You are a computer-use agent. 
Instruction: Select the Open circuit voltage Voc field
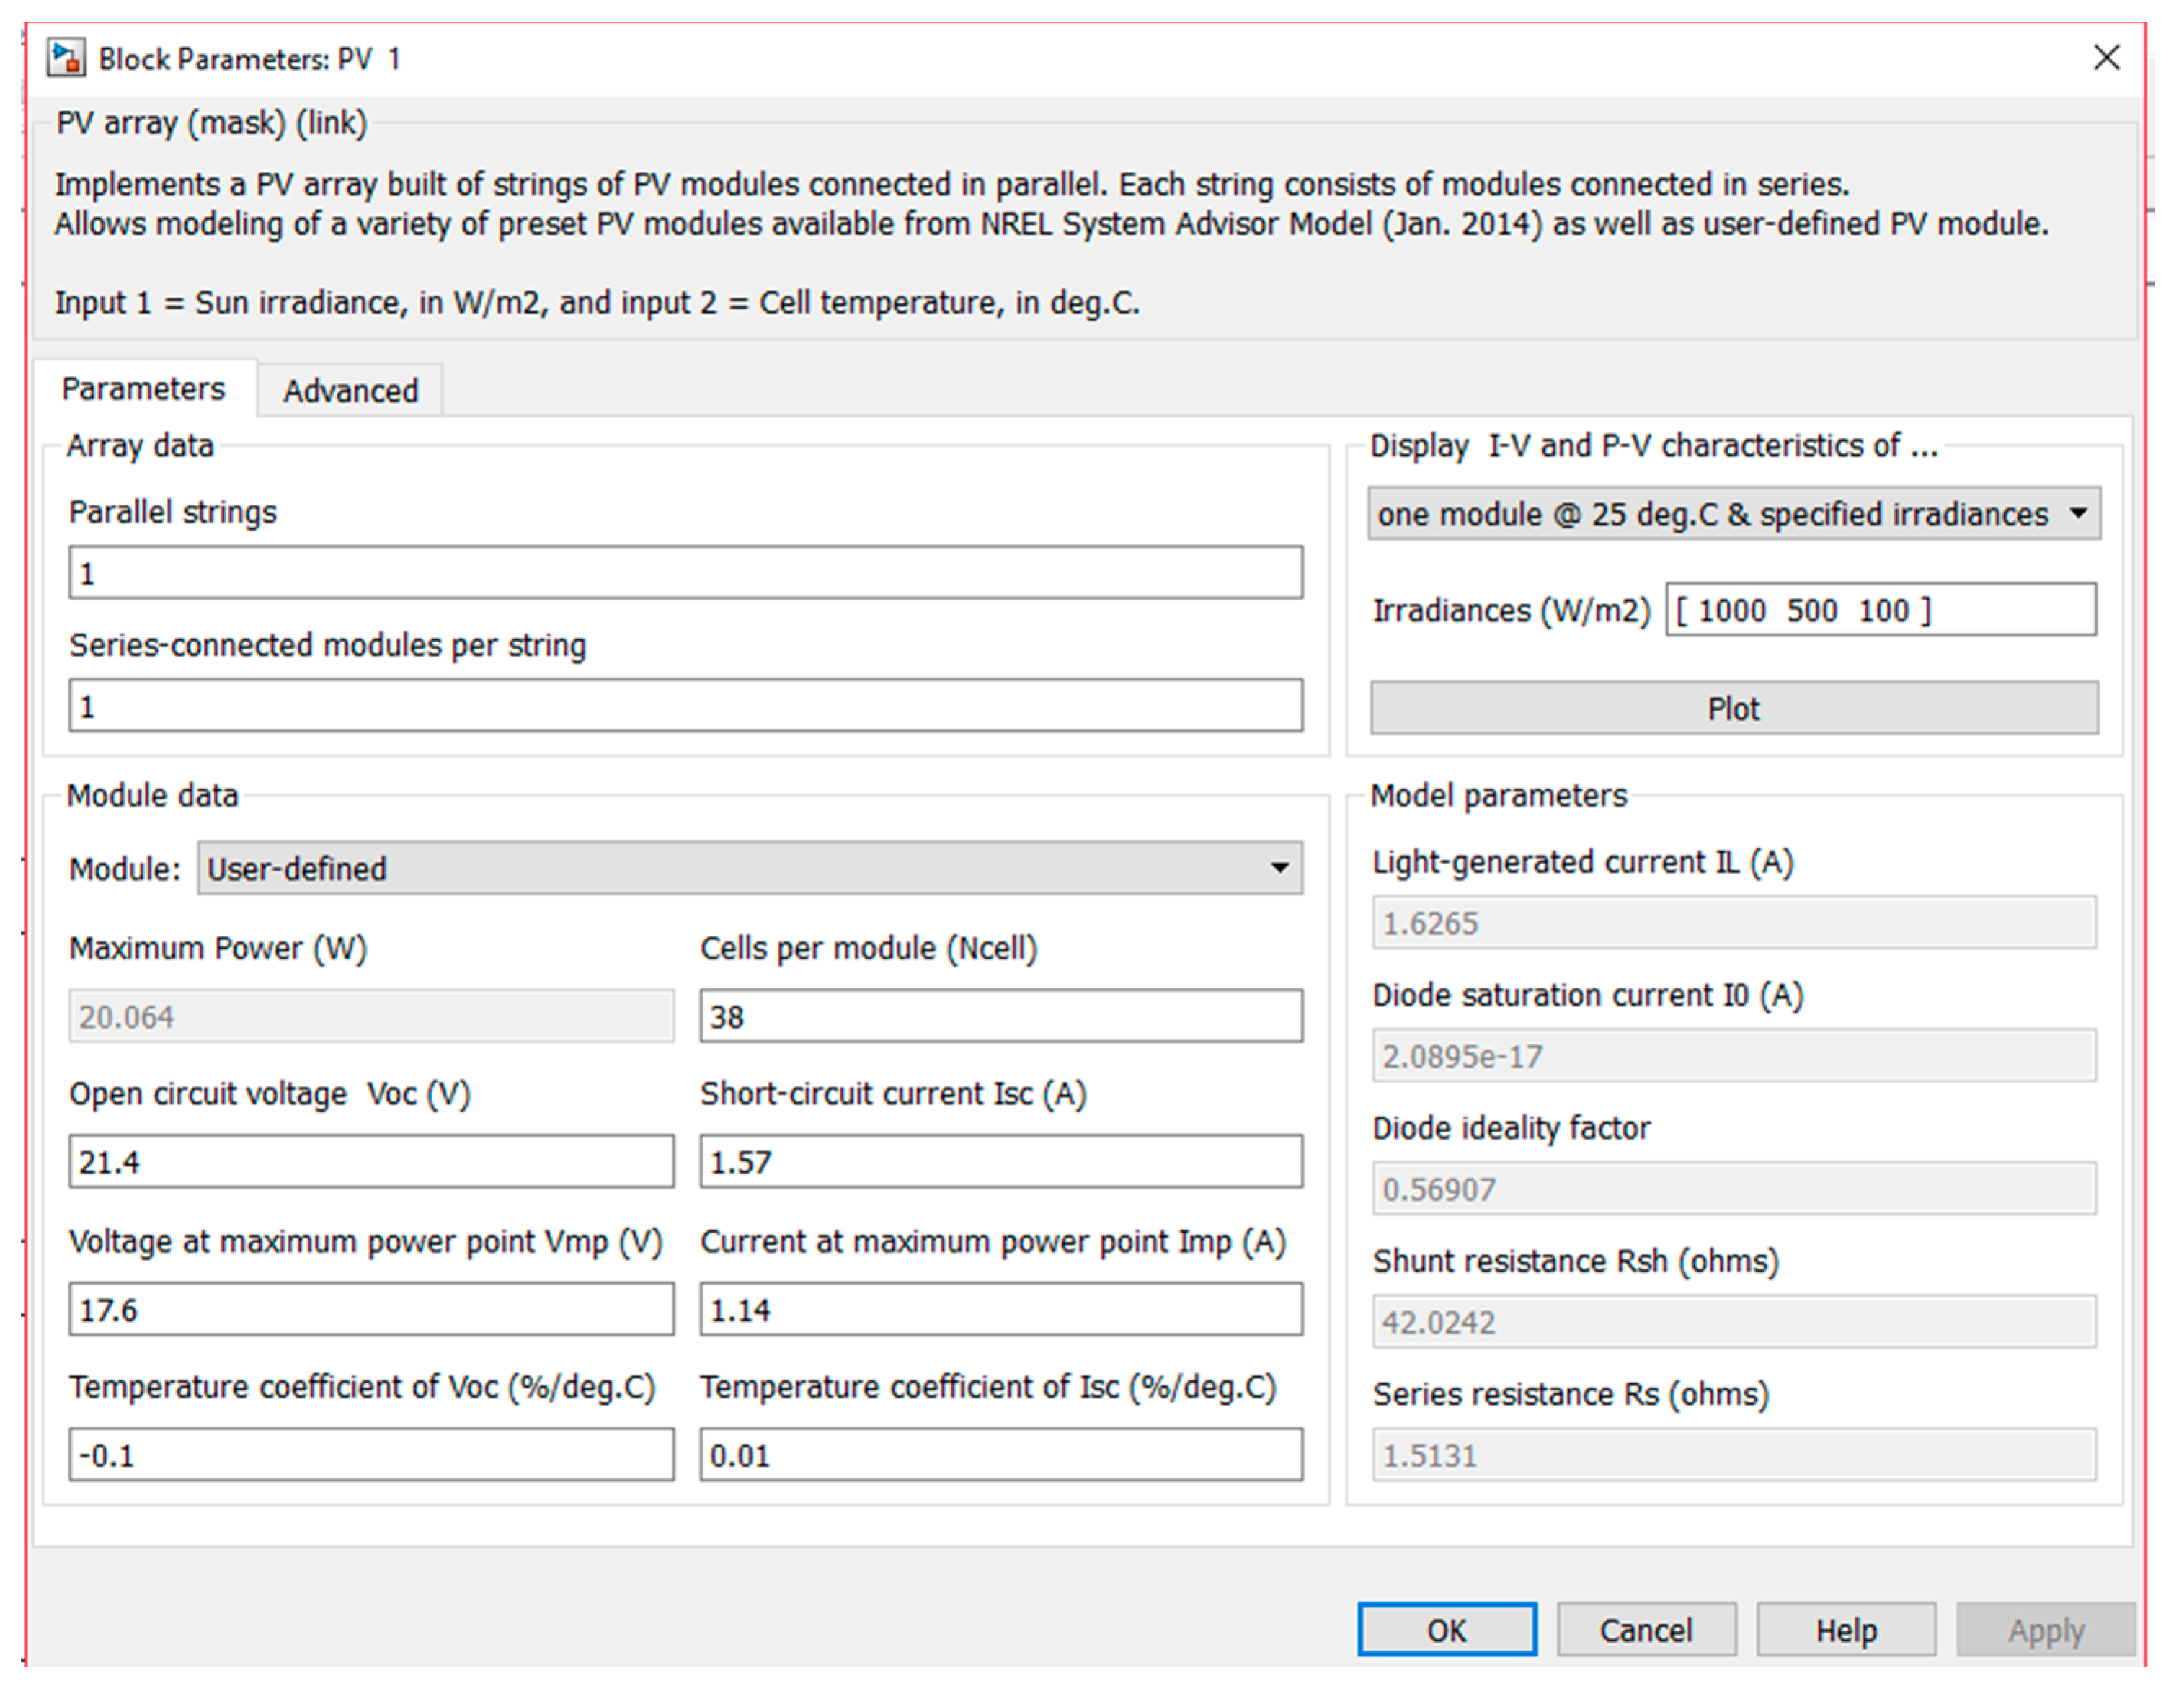tap(371, 1162)
